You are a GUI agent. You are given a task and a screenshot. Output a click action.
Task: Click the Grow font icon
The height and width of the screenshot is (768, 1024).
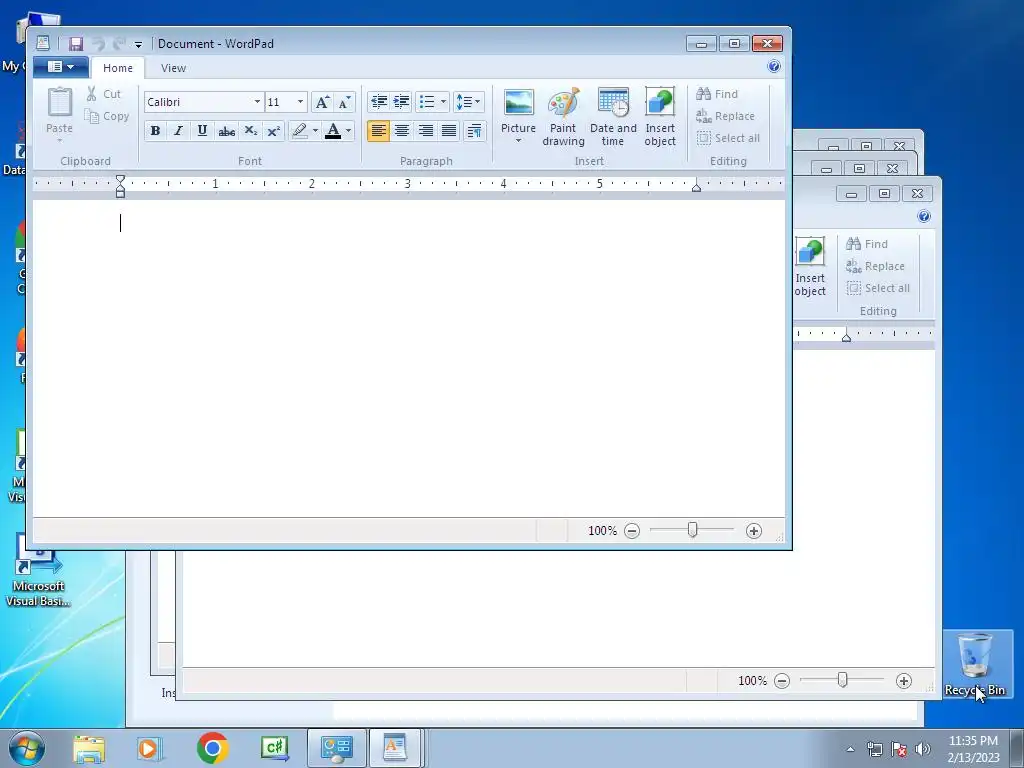click(x=322, y=102)
